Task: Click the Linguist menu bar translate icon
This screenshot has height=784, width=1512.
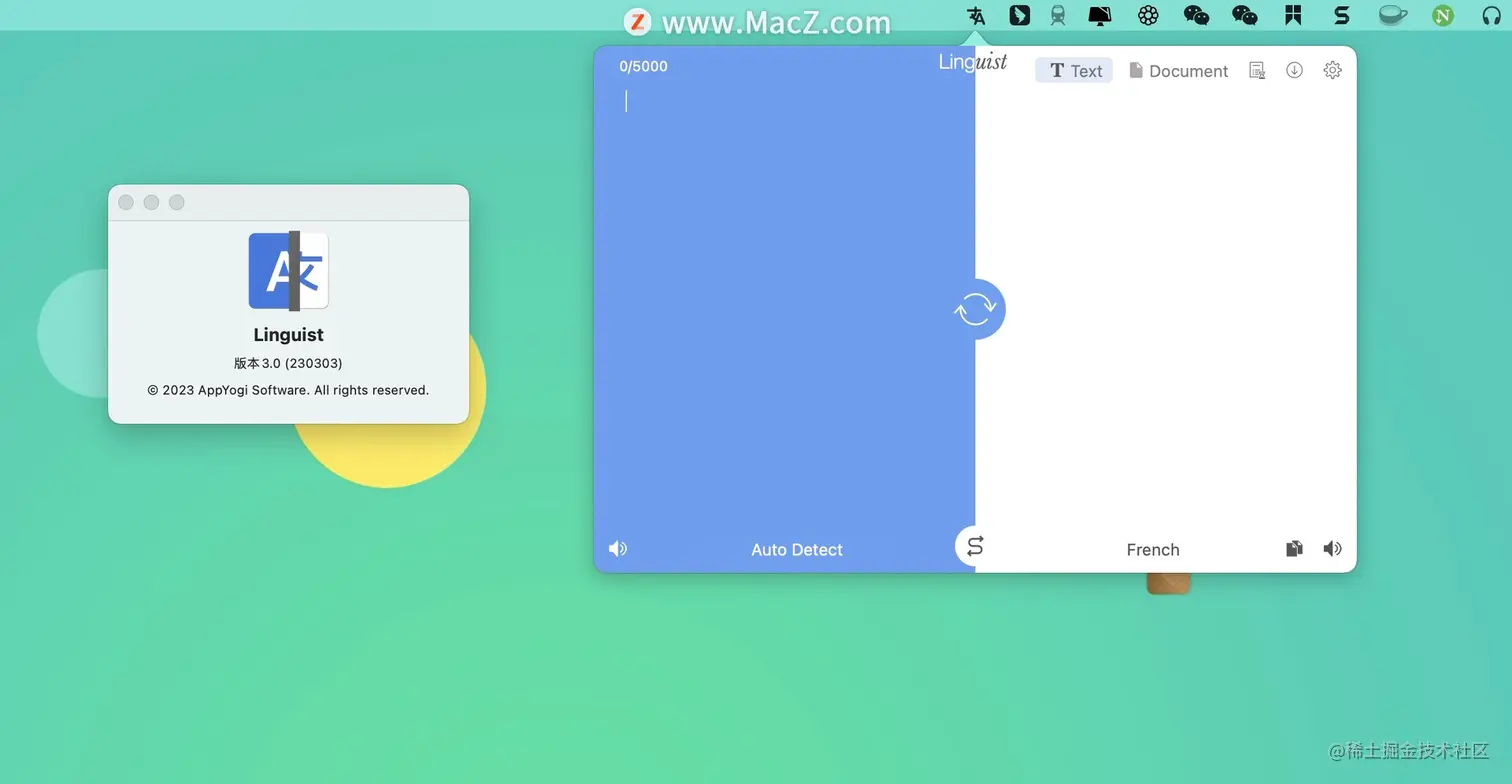Action: pyautogui.click(x=976, y=15)
